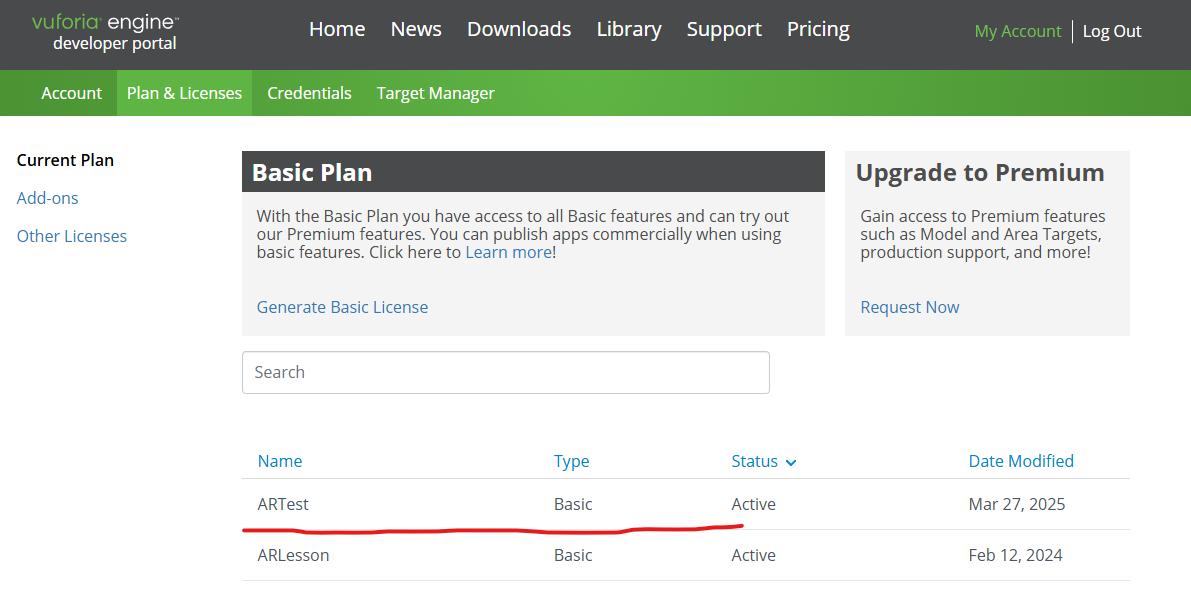Open the Downloads section

(x=519, y=29)
